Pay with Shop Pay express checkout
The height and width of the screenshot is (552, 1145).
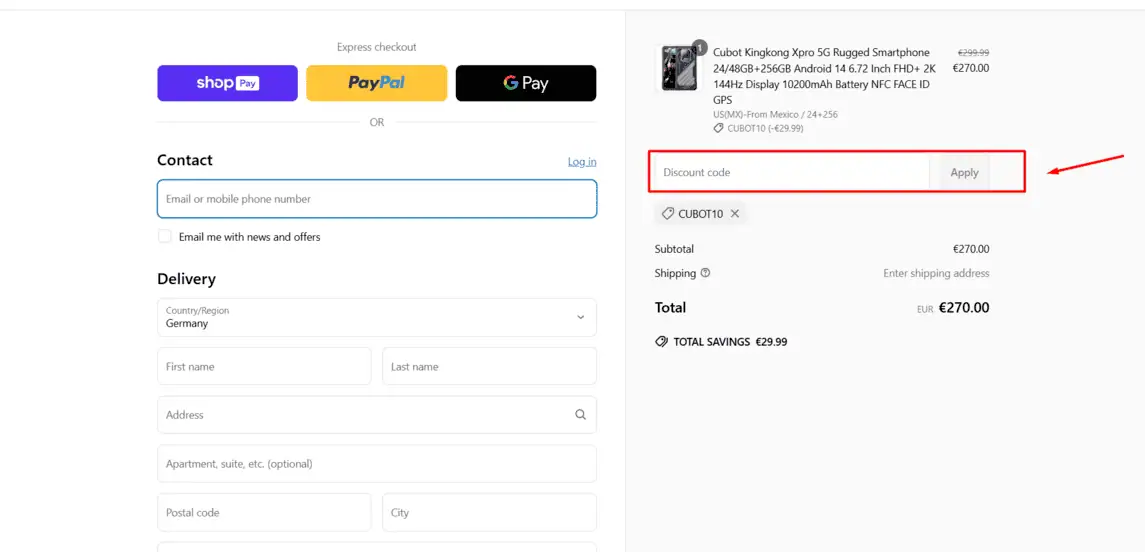pyautogui.click(x=227, y=83)
